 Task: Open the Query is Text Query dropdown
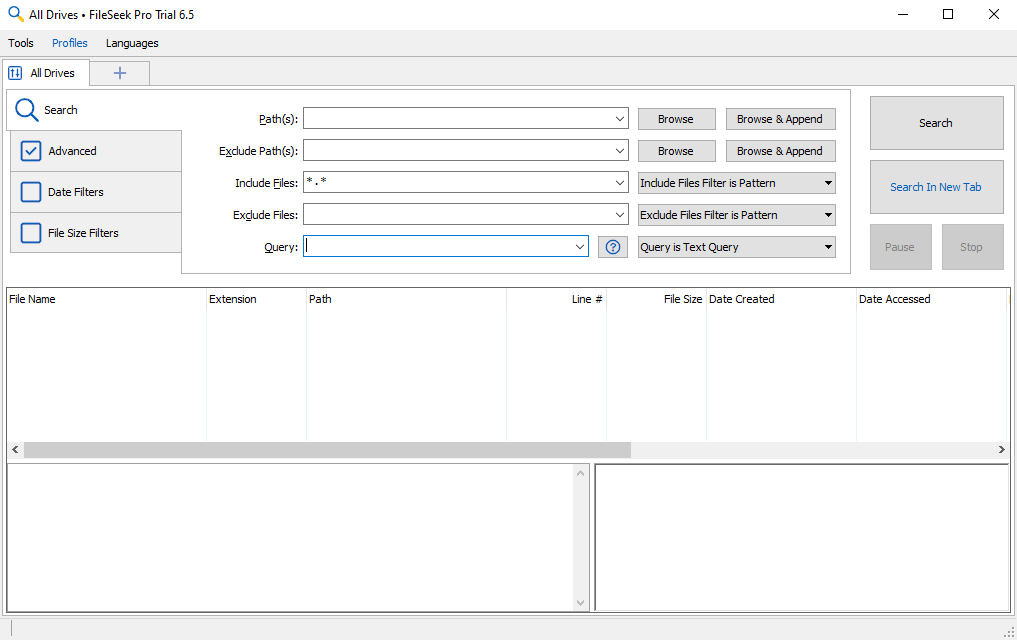pos(736,247)
